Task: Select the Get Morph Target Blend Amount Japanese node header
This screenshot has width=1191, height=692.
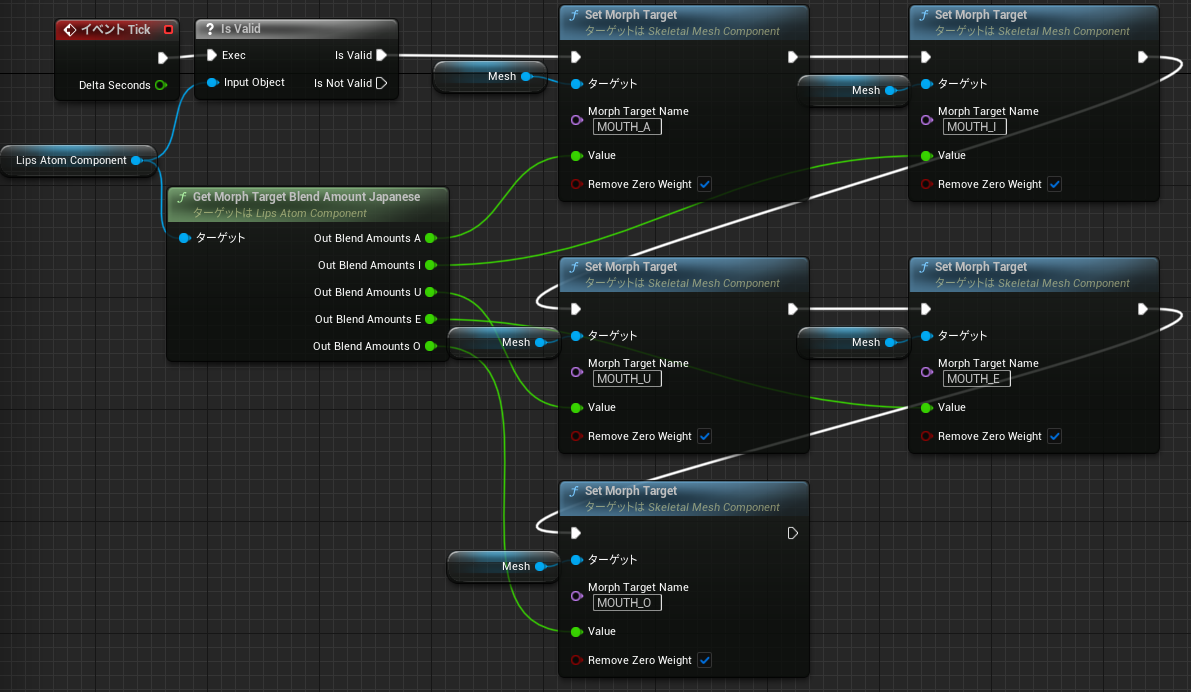Action: click(307, 196)
